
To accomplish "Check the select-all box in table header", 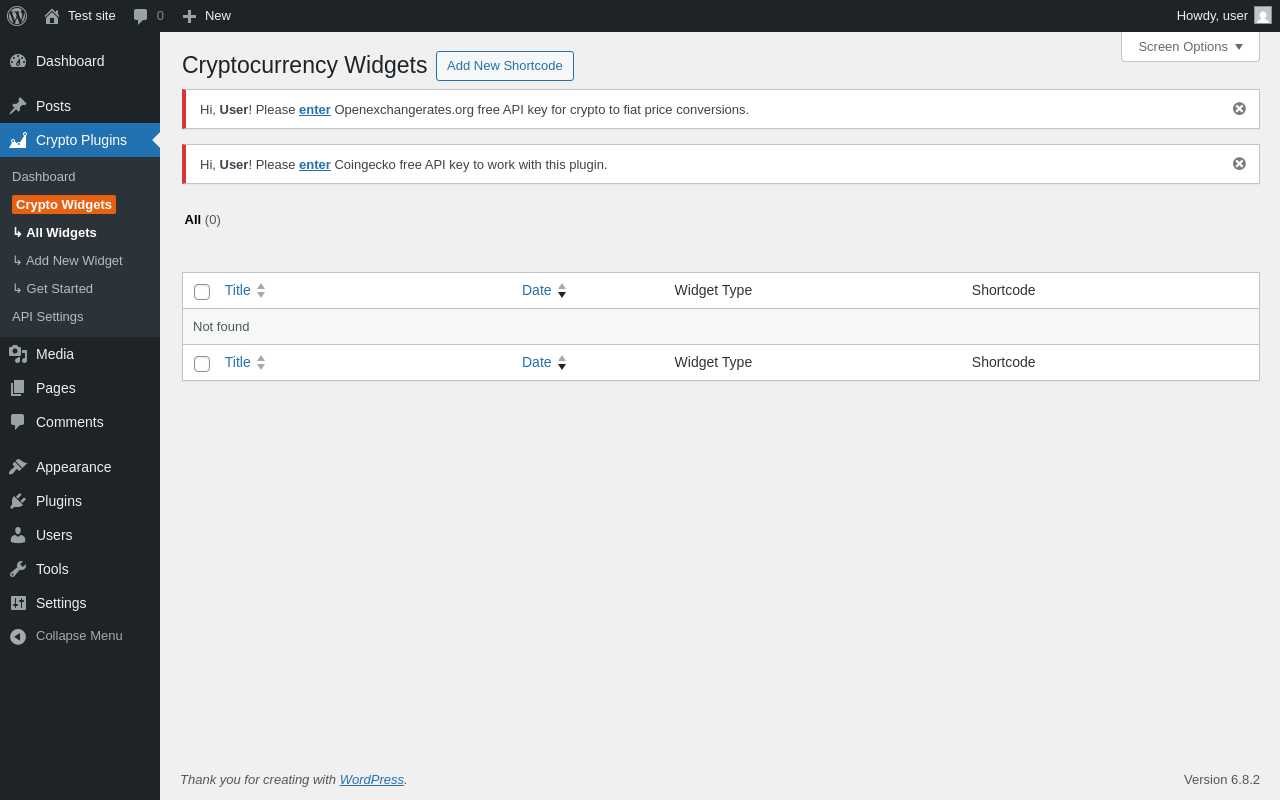I will pos(202,292).
